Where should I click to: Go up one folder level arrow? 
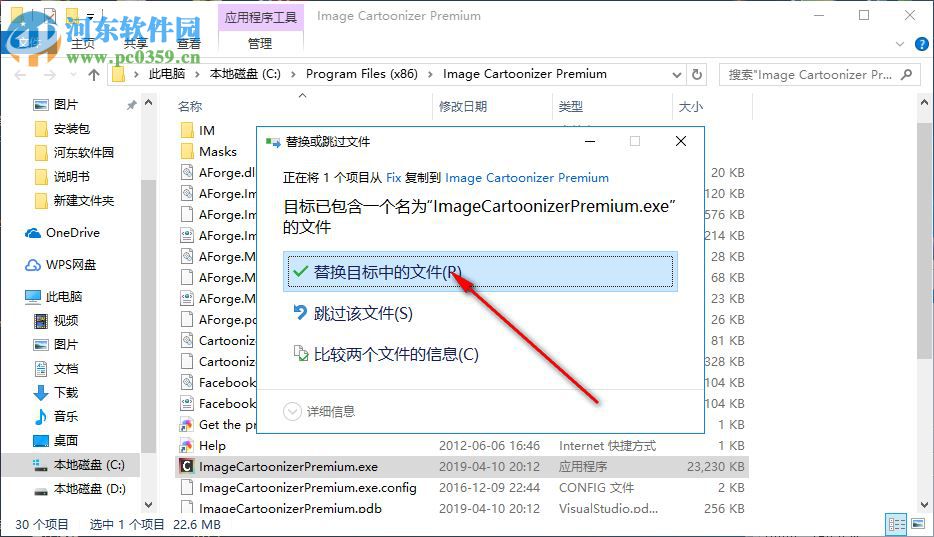click(94, 75)
